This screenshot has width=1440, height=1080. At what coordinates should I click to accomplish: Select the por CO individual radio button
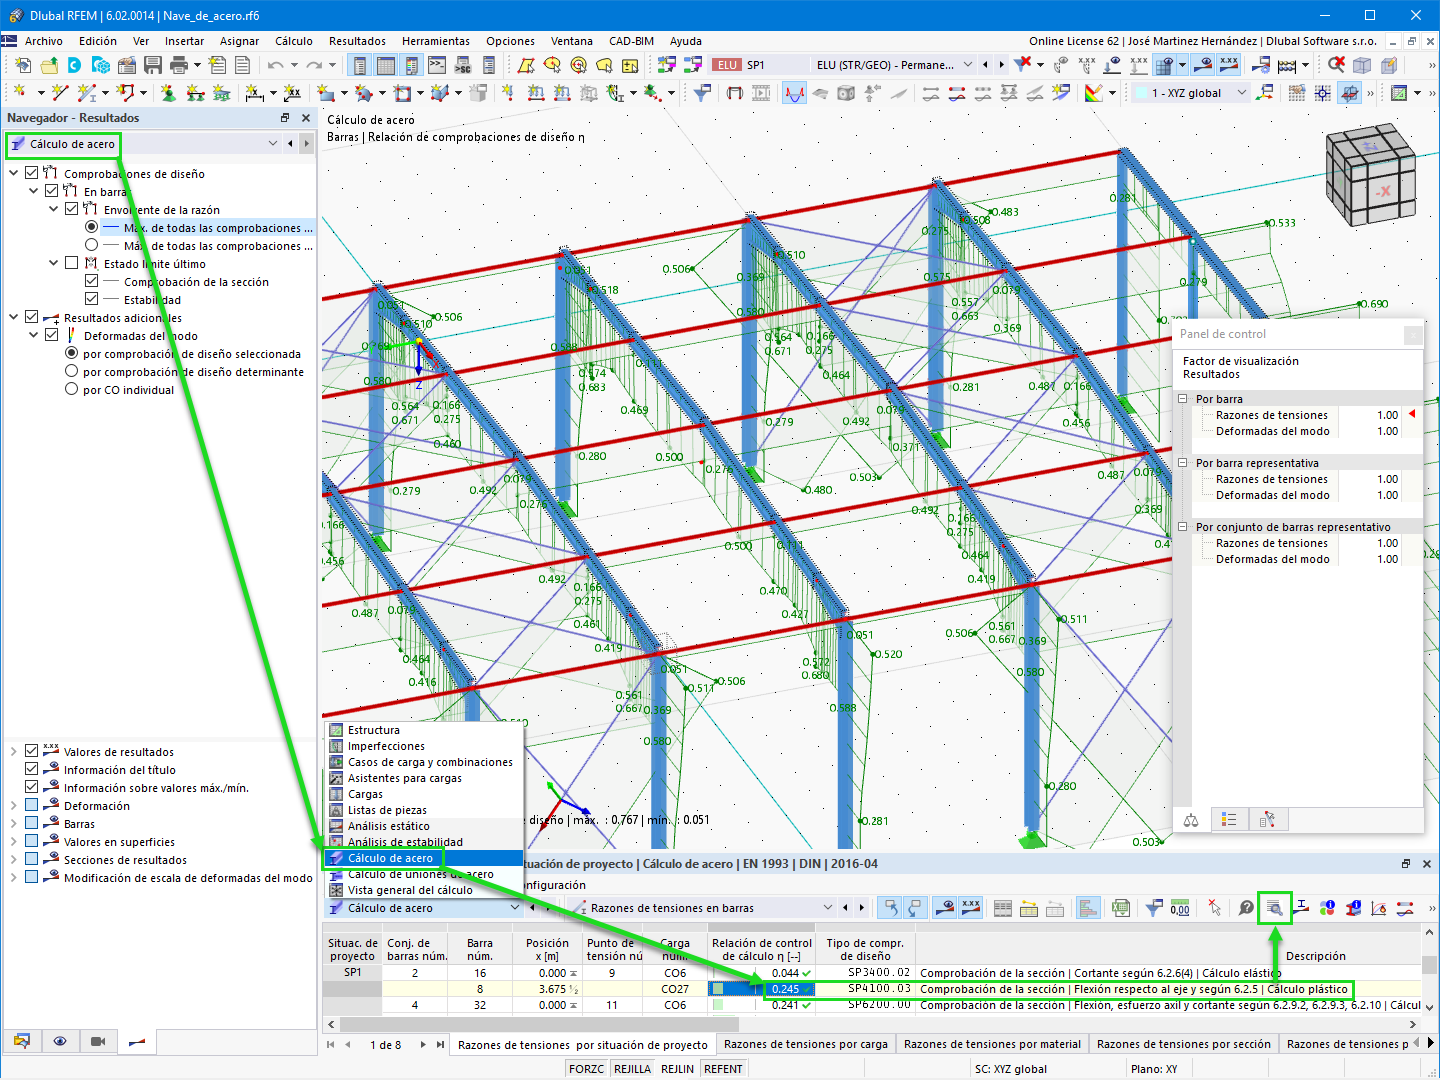pos(71,389)
